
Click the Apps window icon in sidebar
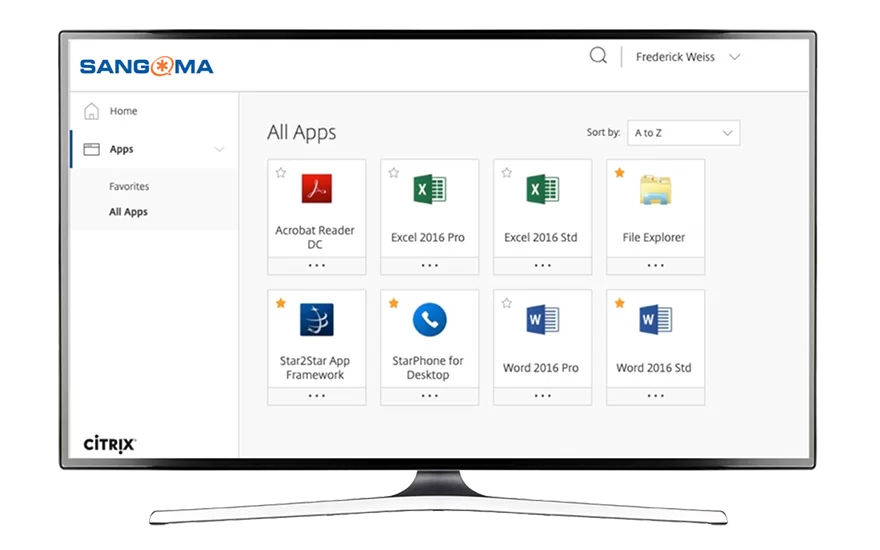(x=91, y=149)
